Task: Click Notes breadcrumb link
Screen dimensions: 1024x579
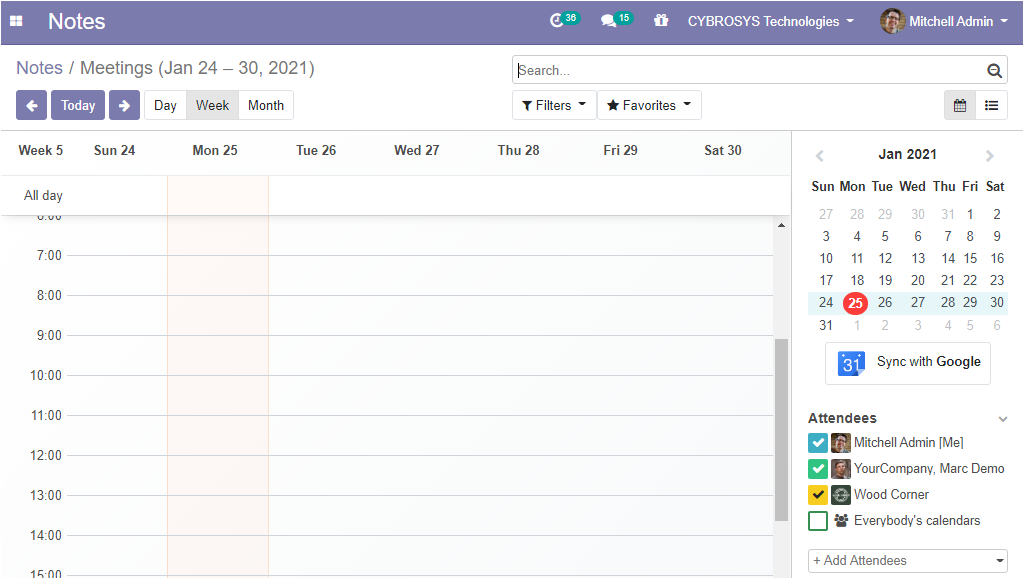Action: click(39, 68)
